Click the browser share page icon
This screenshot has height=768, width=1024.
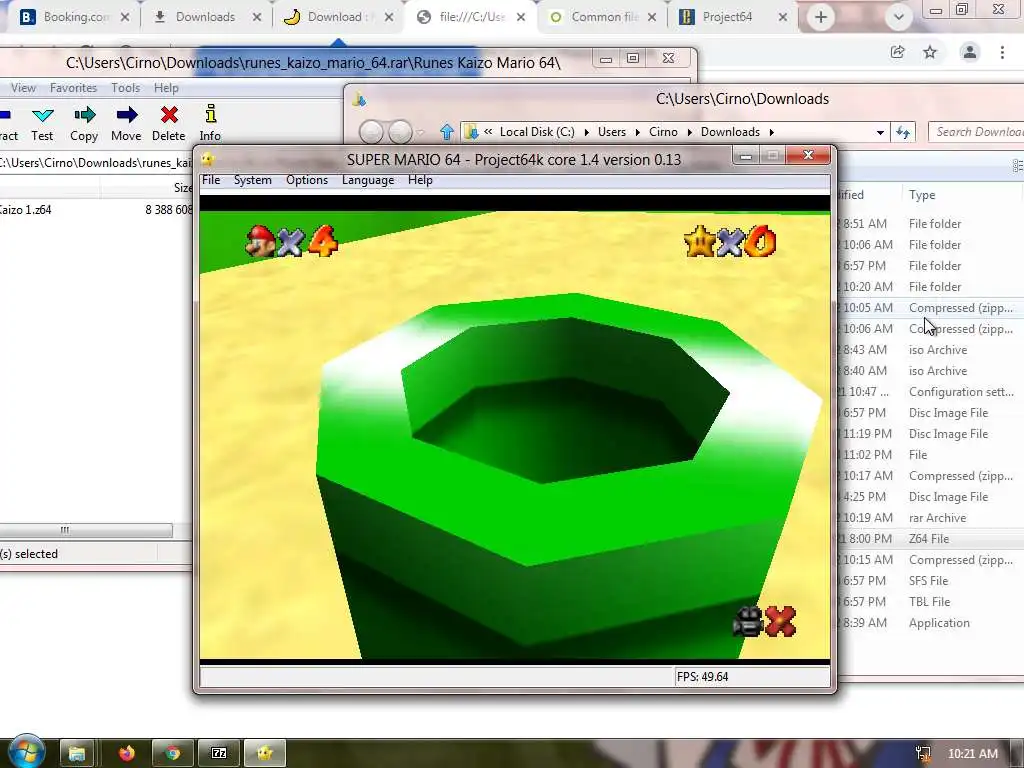tap(898, 52)
